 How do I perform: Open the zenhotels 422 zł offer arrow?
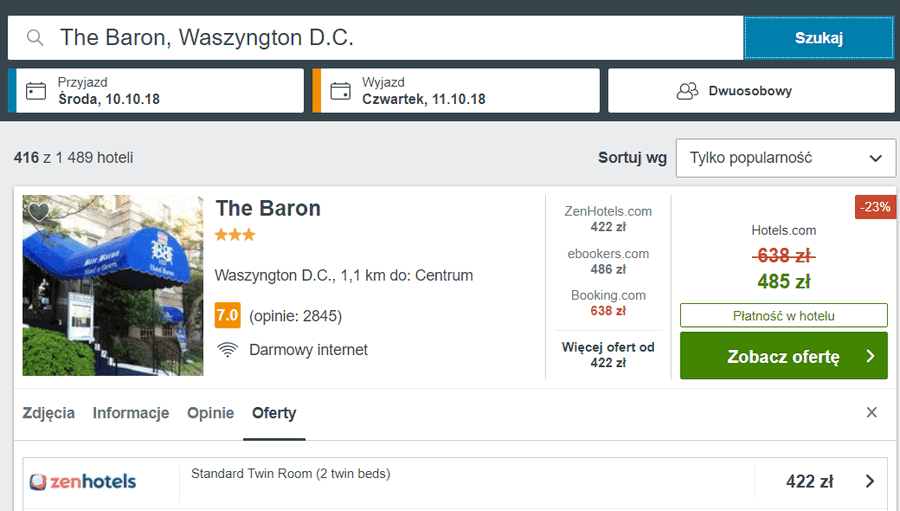[x=869, y=482]
